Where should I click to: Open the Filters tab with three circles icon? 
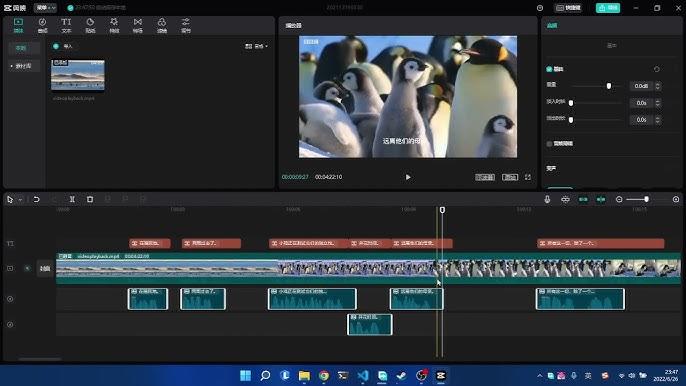click(162, 25)
